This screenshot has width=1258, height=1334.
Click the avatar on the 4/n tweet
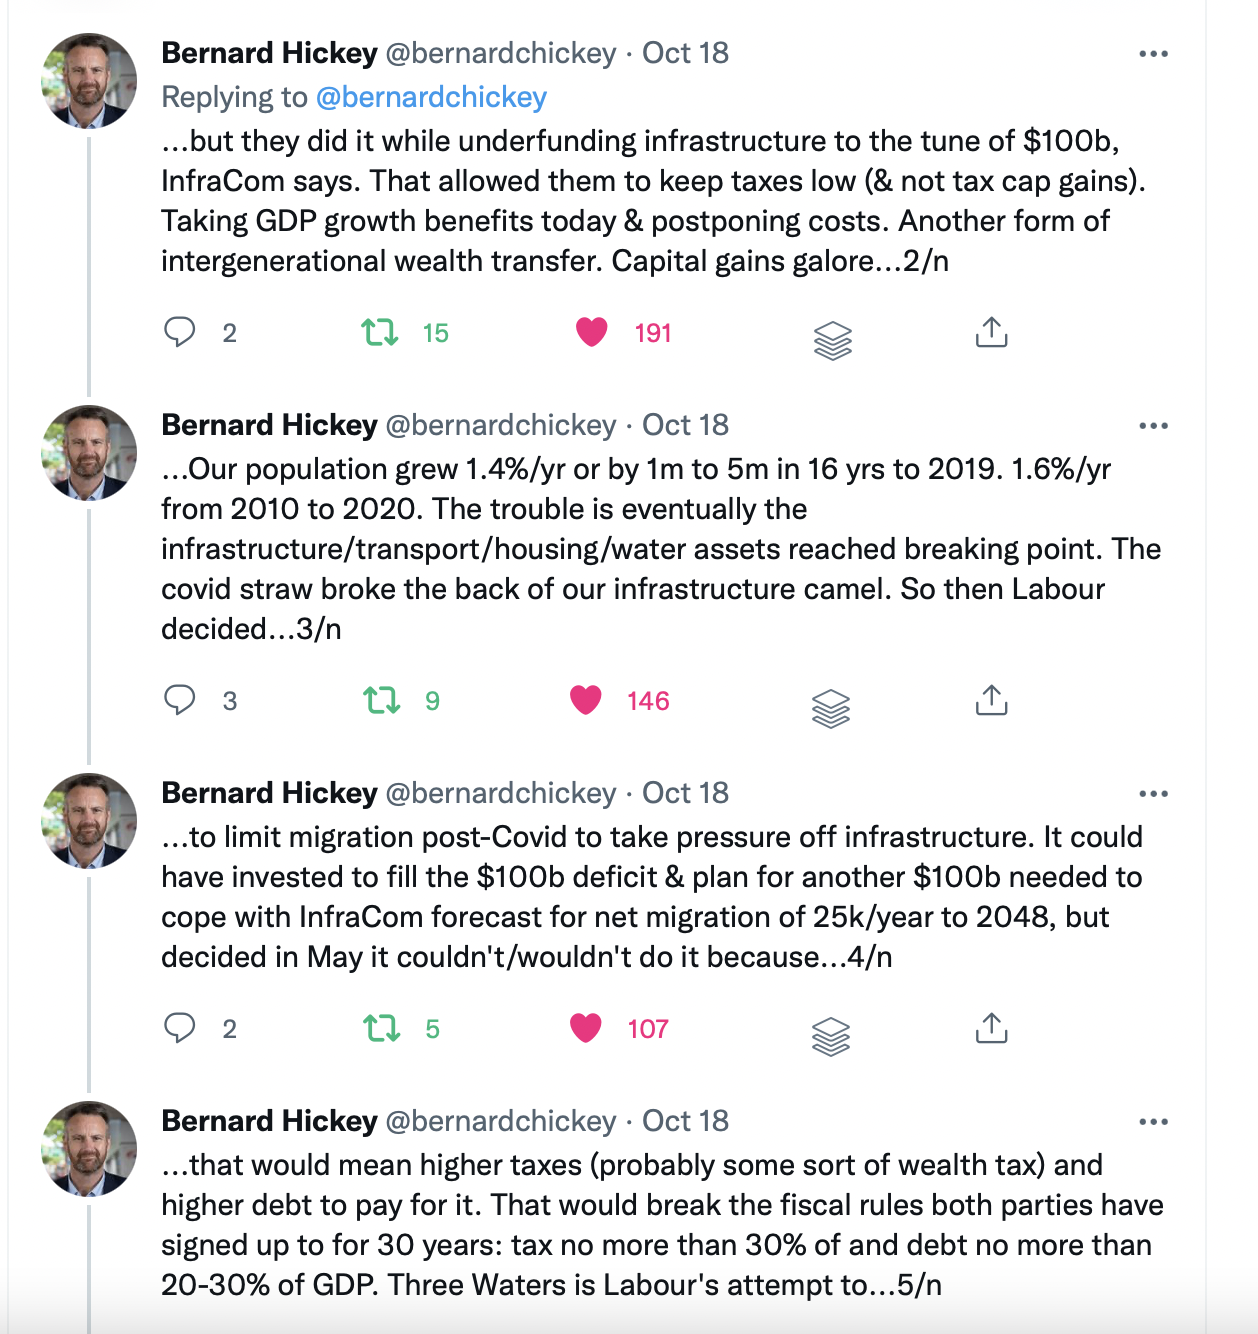pos(89,820)
